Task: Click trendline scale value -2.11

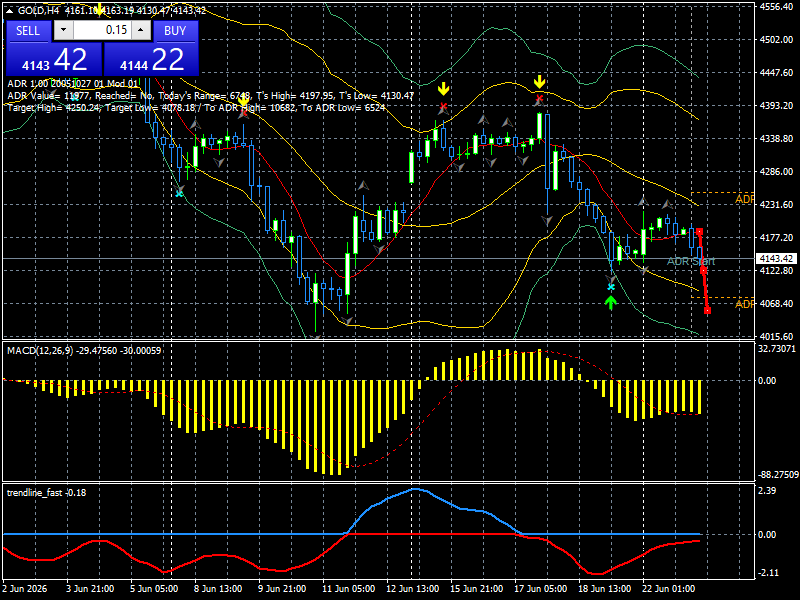Action: (x=768, y=573)
